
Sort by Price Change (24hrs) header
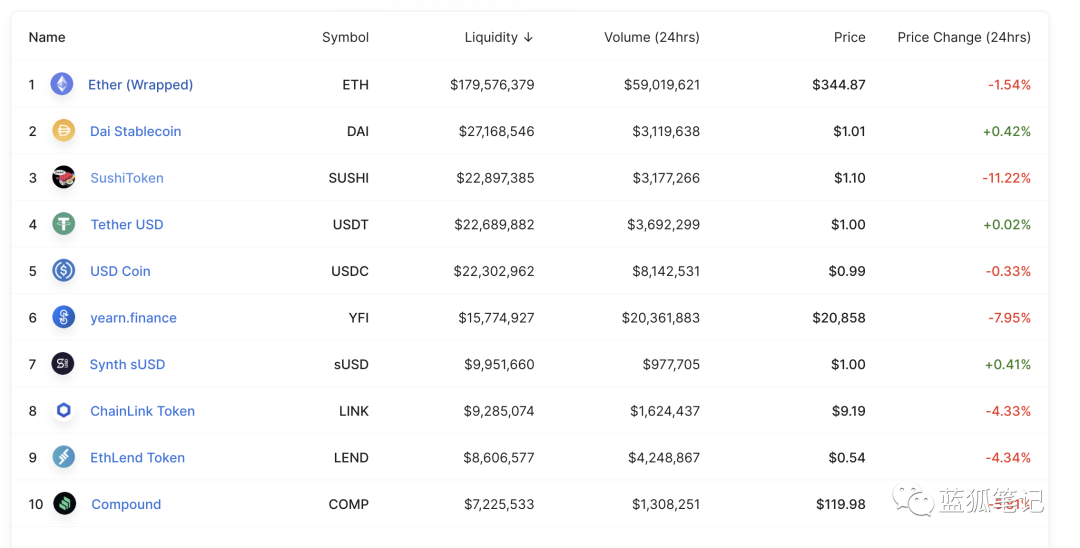pos(964,37)
